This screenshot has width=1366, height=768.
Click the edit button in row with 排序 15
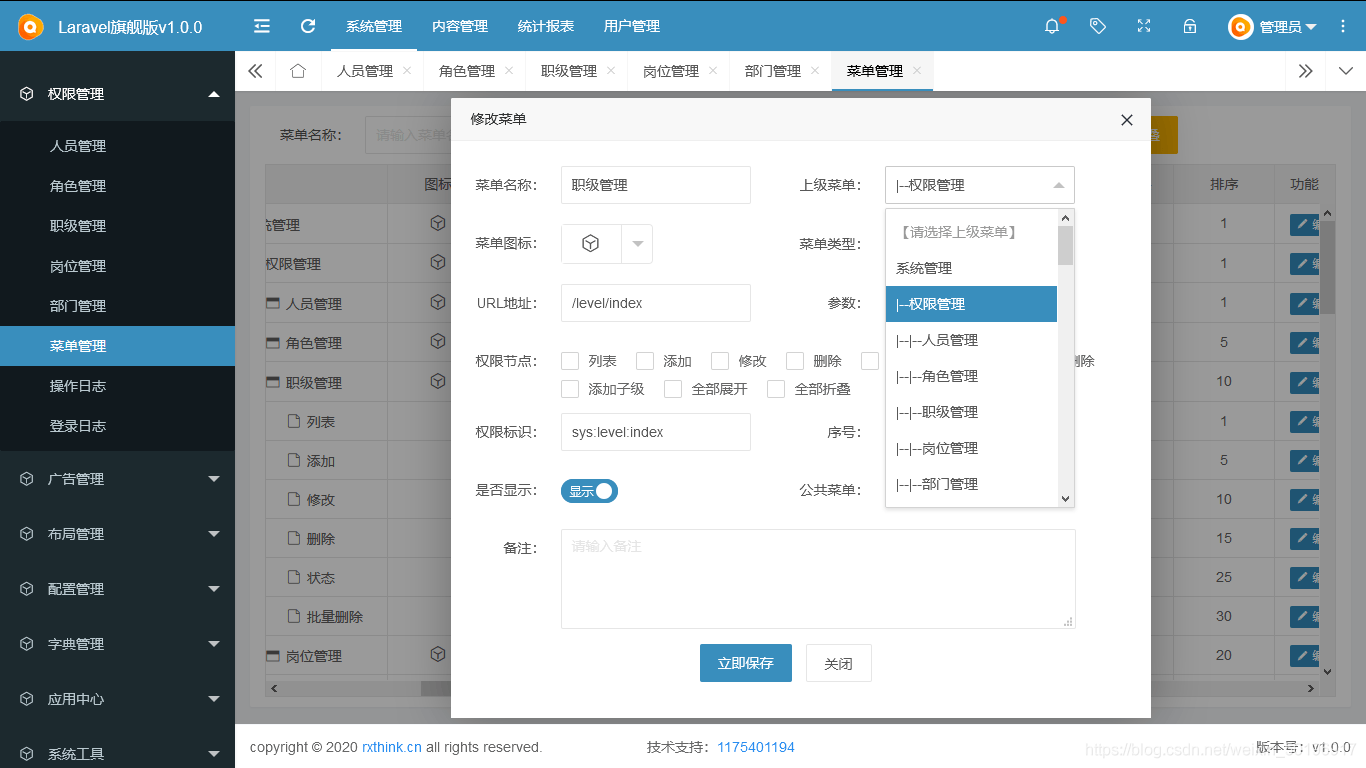(1305, 539)
